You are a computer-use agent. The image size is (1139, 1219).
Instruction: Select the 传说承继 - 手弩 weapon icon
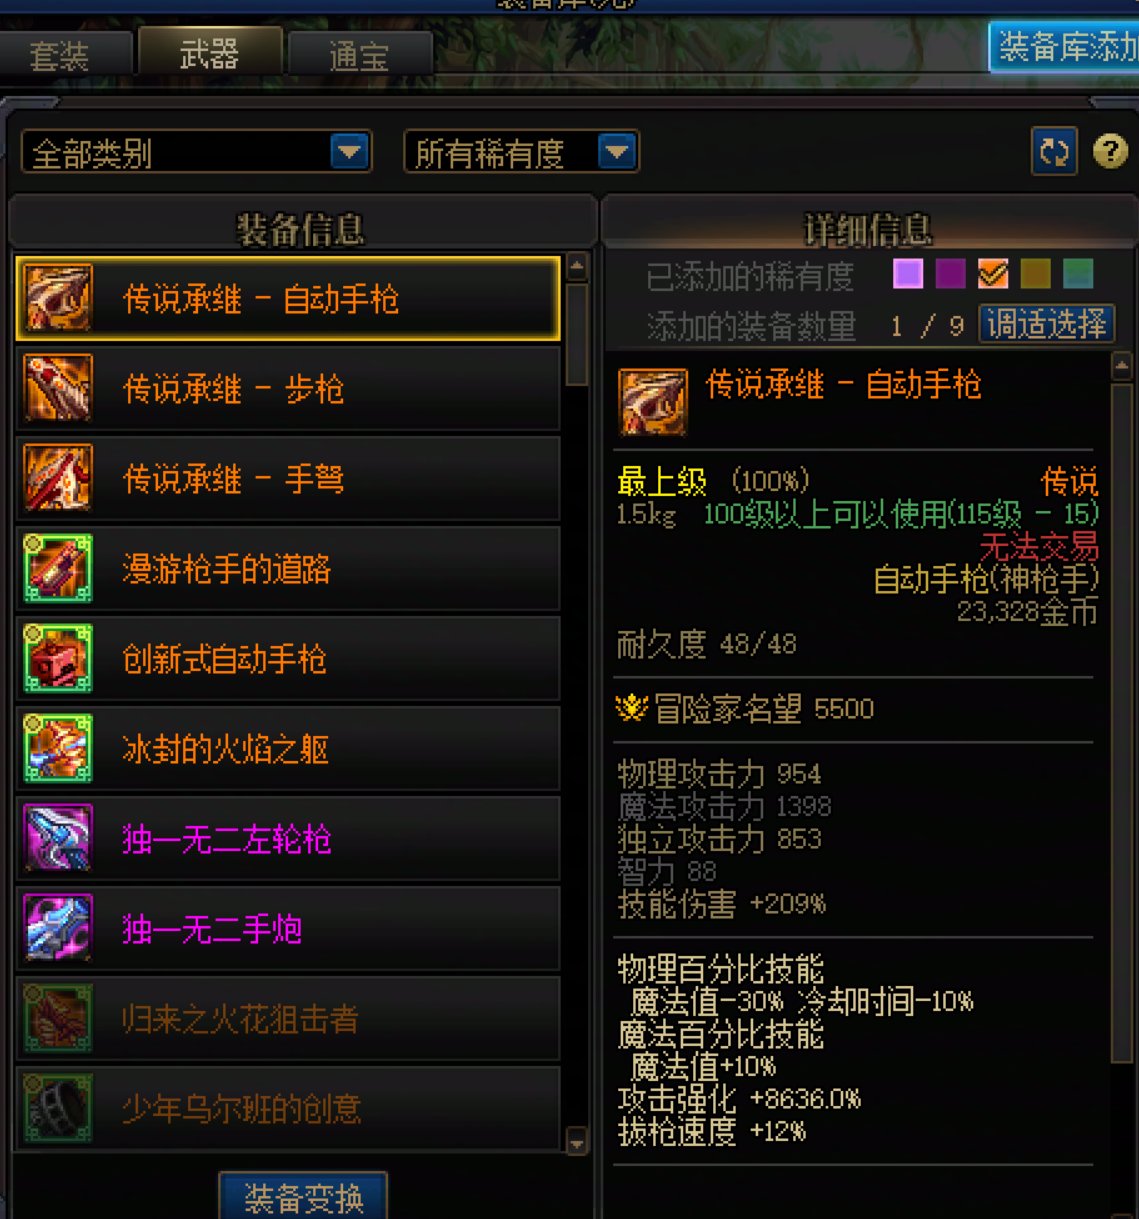pyautogui.click(x=58, y=478)
